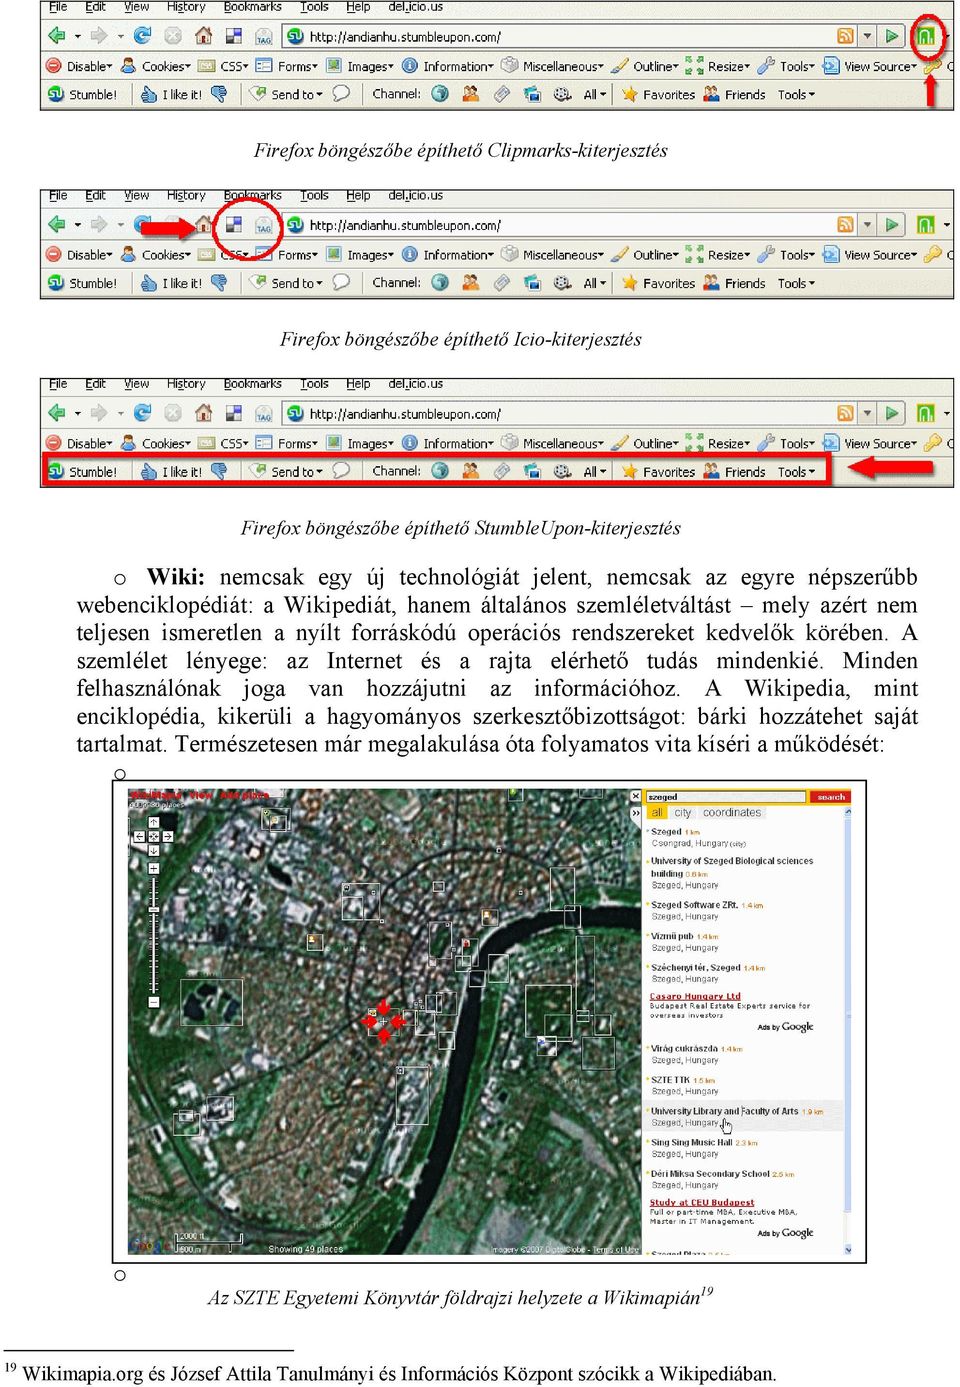Click the 'Casaro Hungary Ltd' ad link

tap(695, 996)
